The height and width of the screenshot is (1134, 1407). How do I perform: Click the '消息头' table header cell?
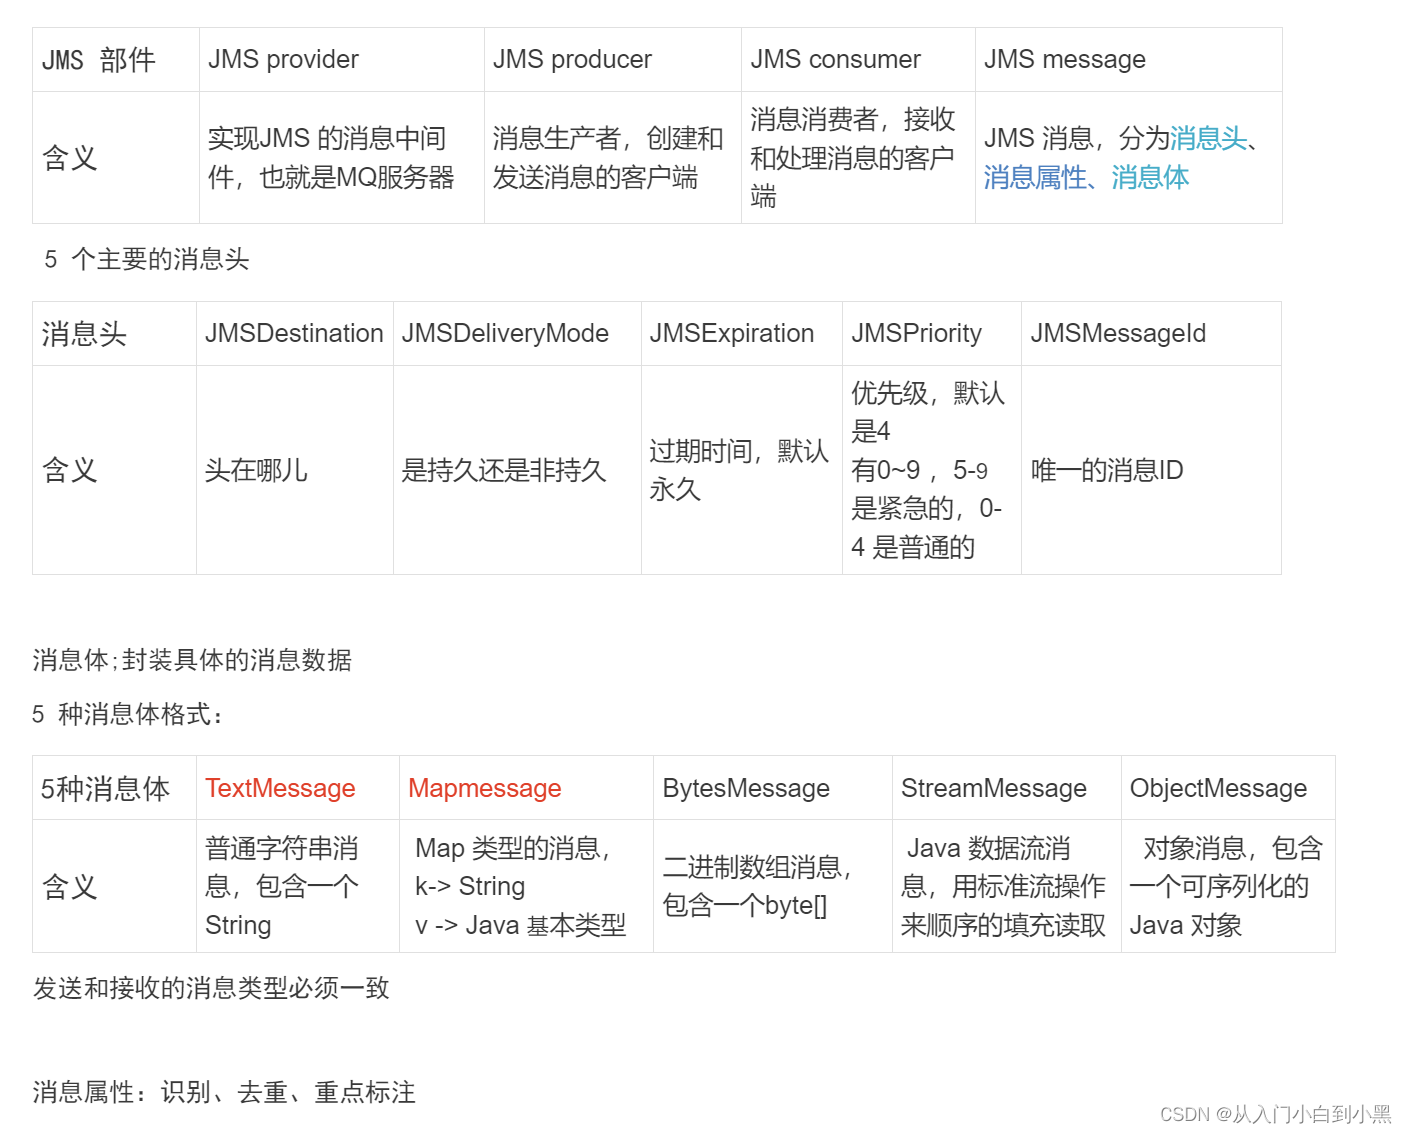coord(115,334)
